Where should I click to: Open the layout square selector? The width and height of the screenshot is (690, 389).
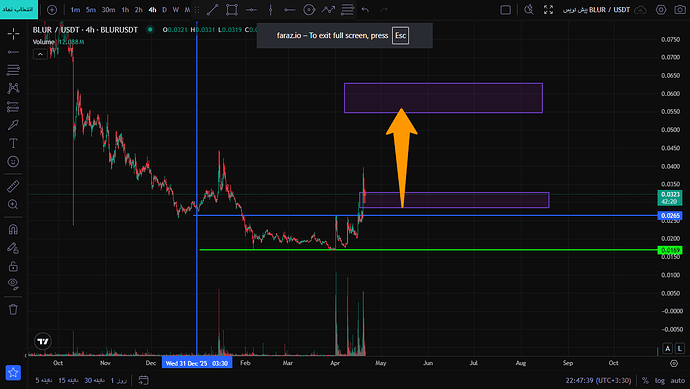506,10
